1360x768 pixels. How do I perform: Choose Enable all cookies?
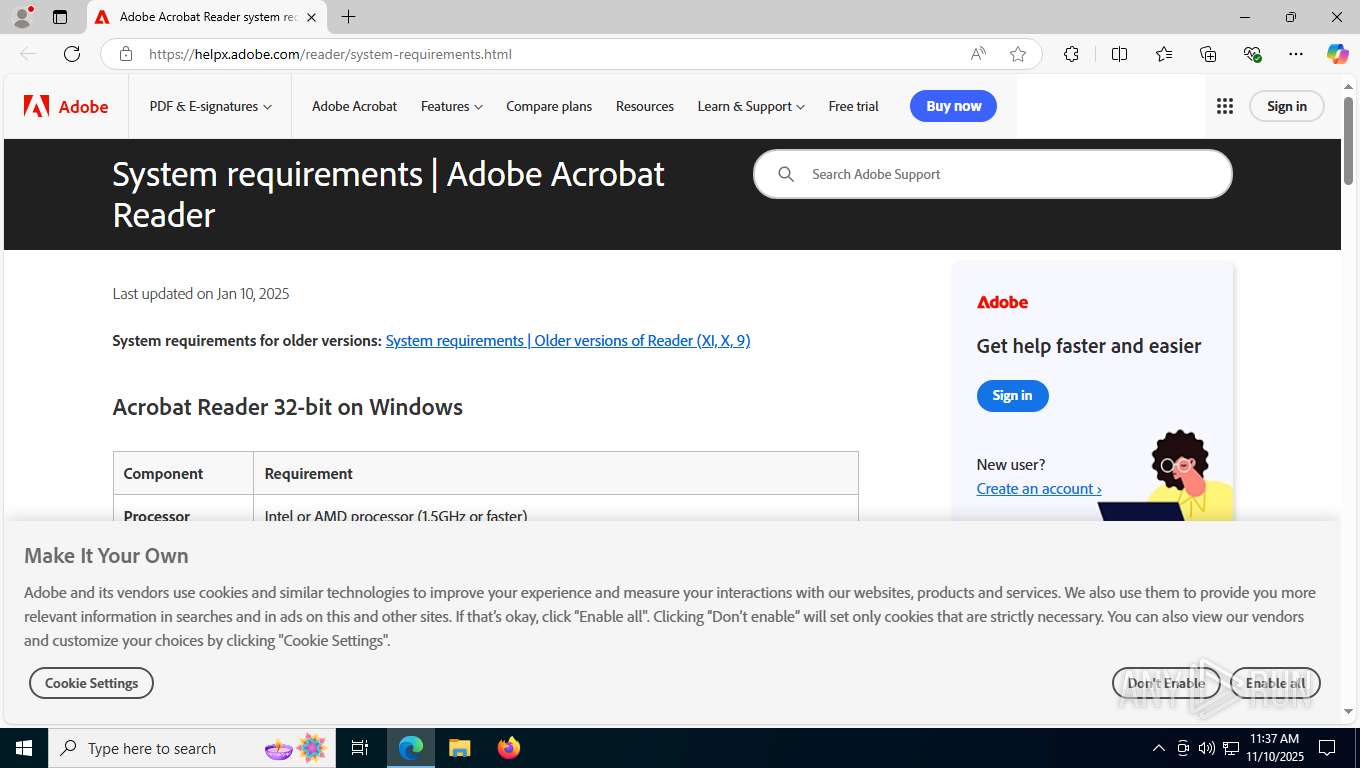coord(1275,683)
